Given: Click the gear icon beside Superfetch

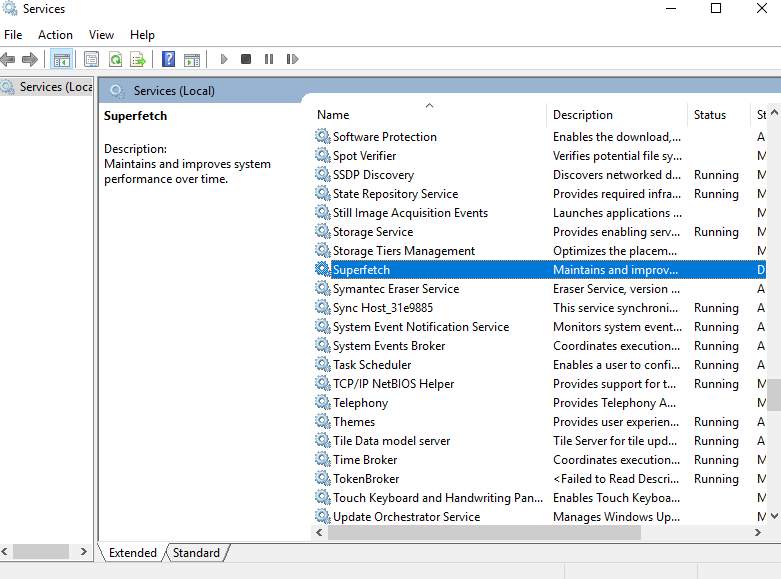Looking at the screenshot, I should [323, 269].
